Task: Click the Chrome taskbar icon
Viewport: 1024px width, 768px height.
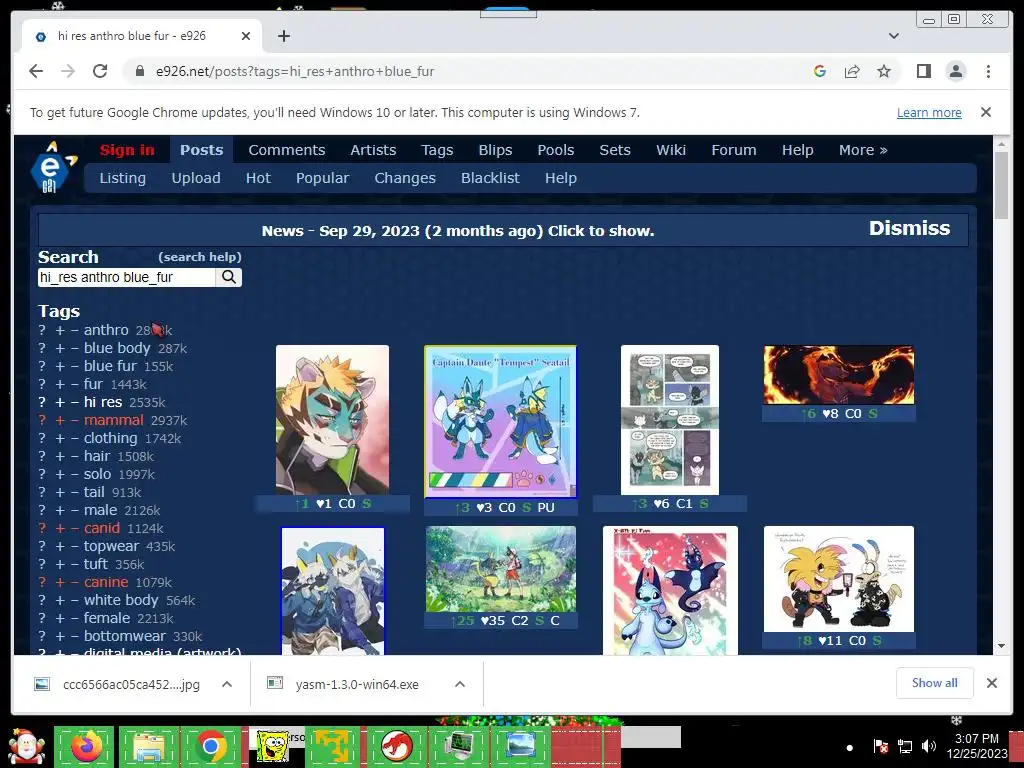Action: [210, 746]
